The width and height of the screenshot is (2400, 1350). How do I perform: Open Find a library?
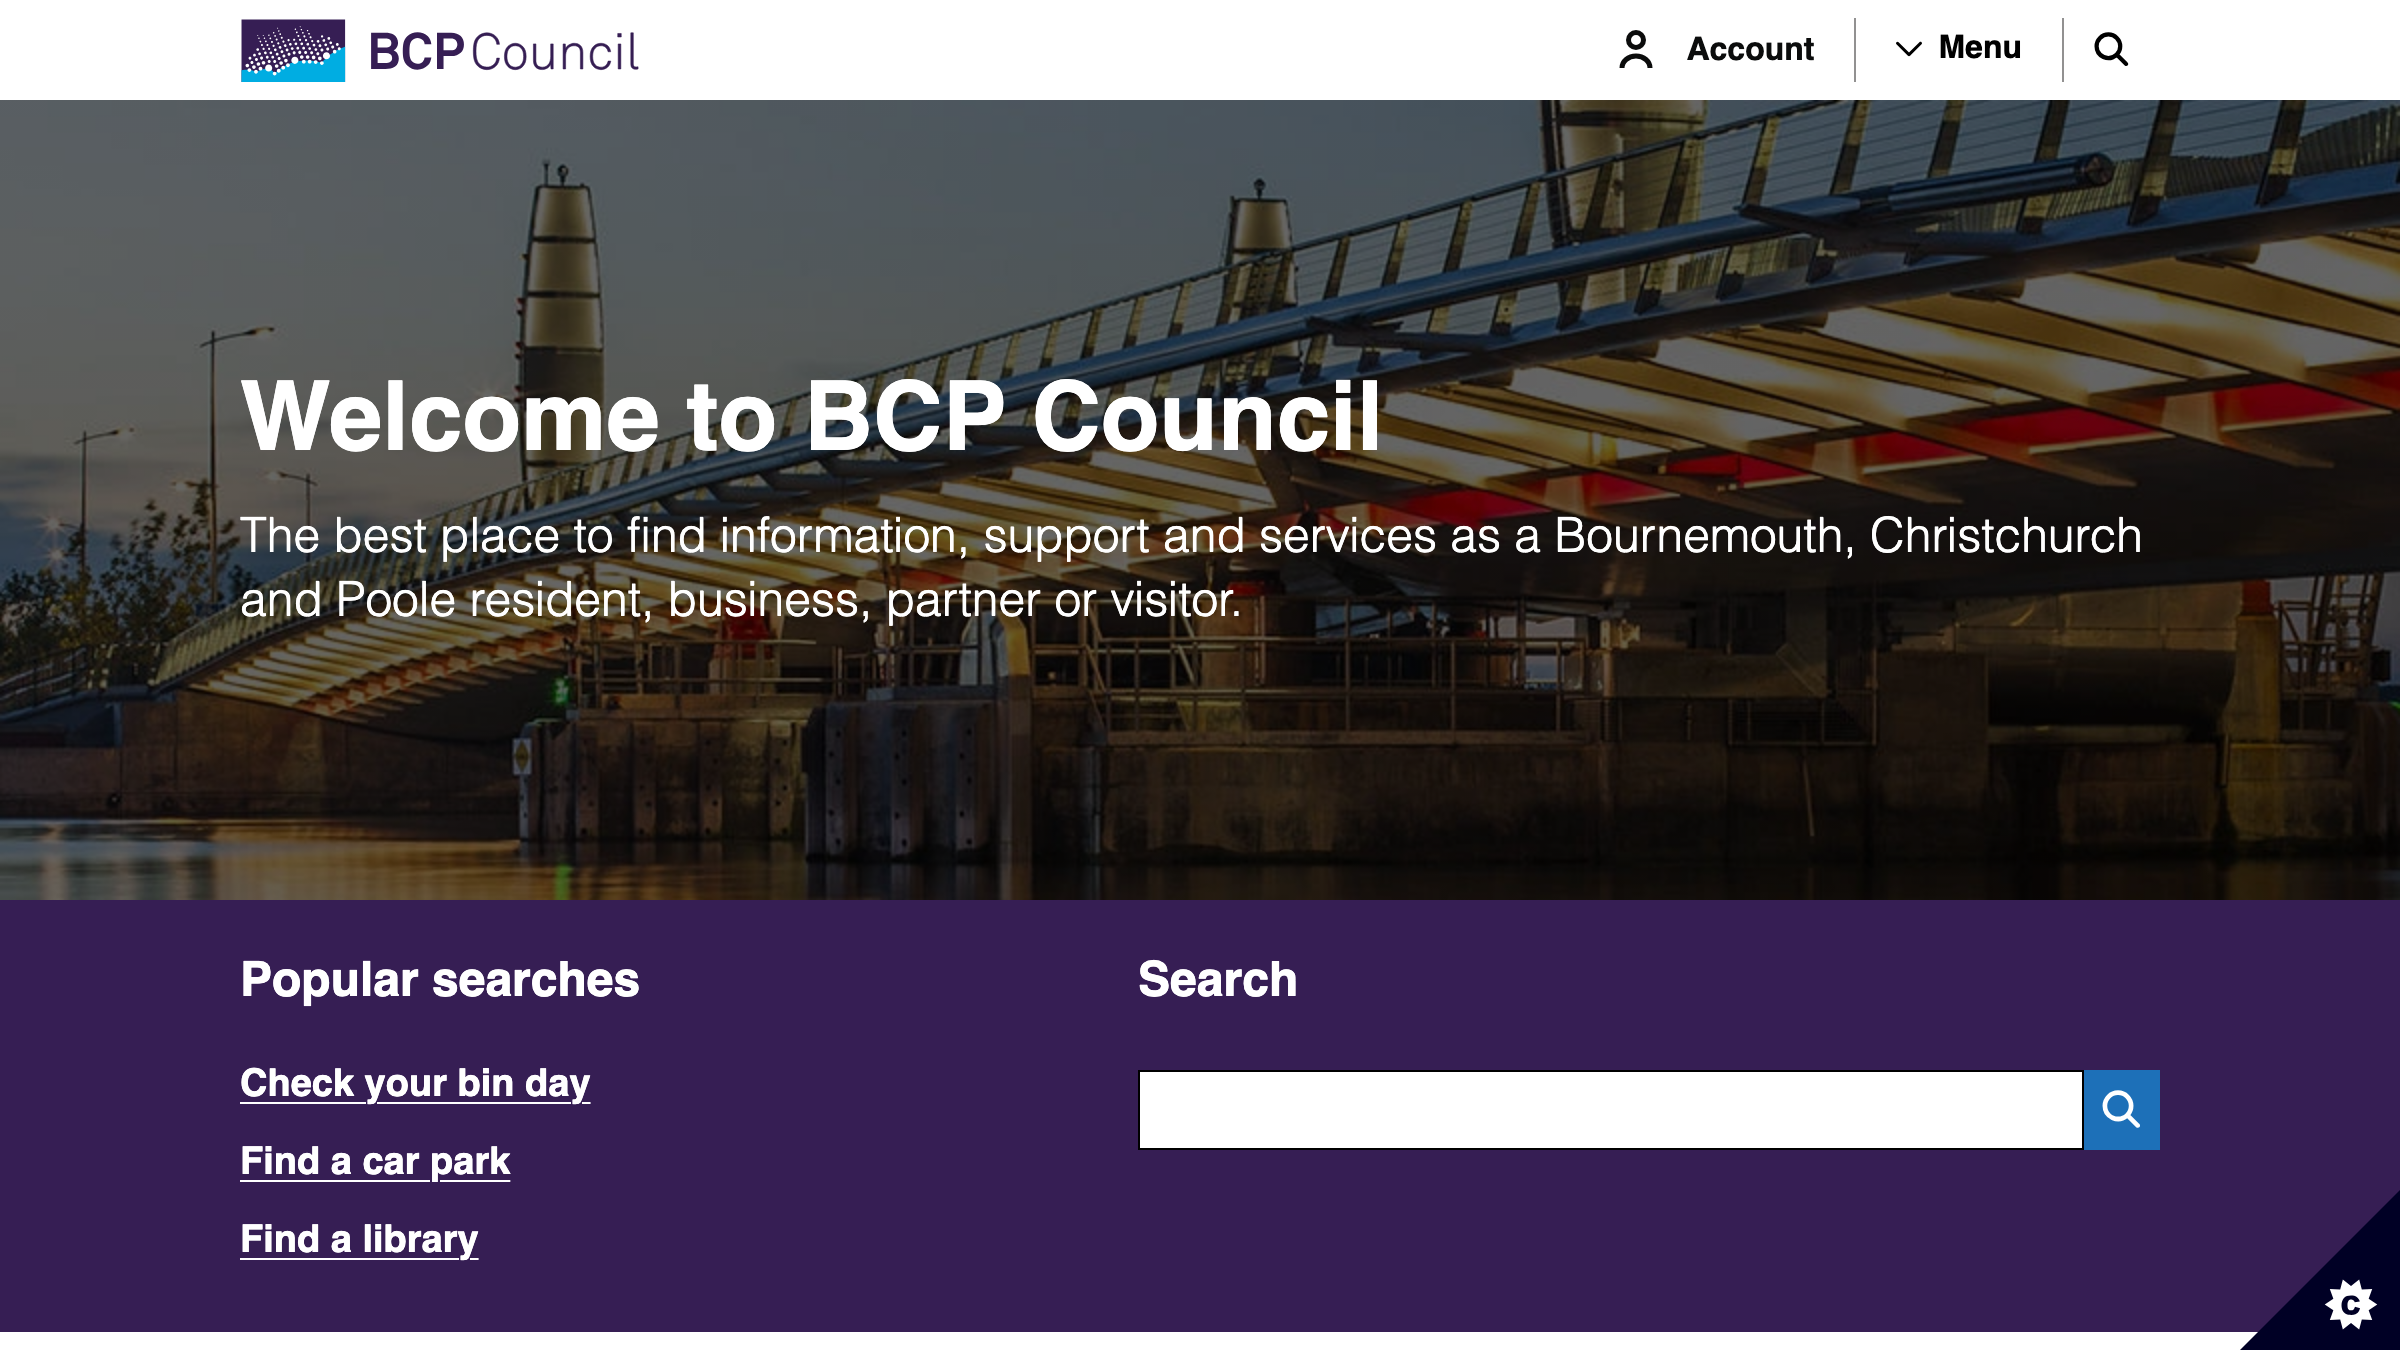coord(359,1238)
